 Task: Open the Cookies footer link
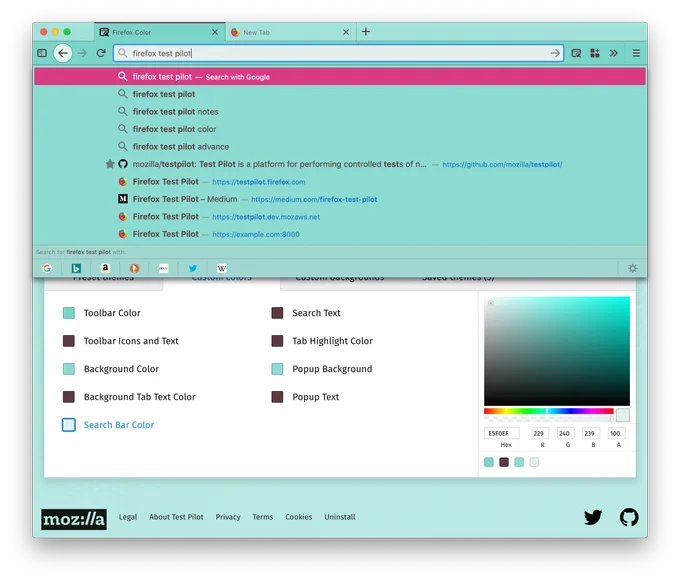click(299, 517)
